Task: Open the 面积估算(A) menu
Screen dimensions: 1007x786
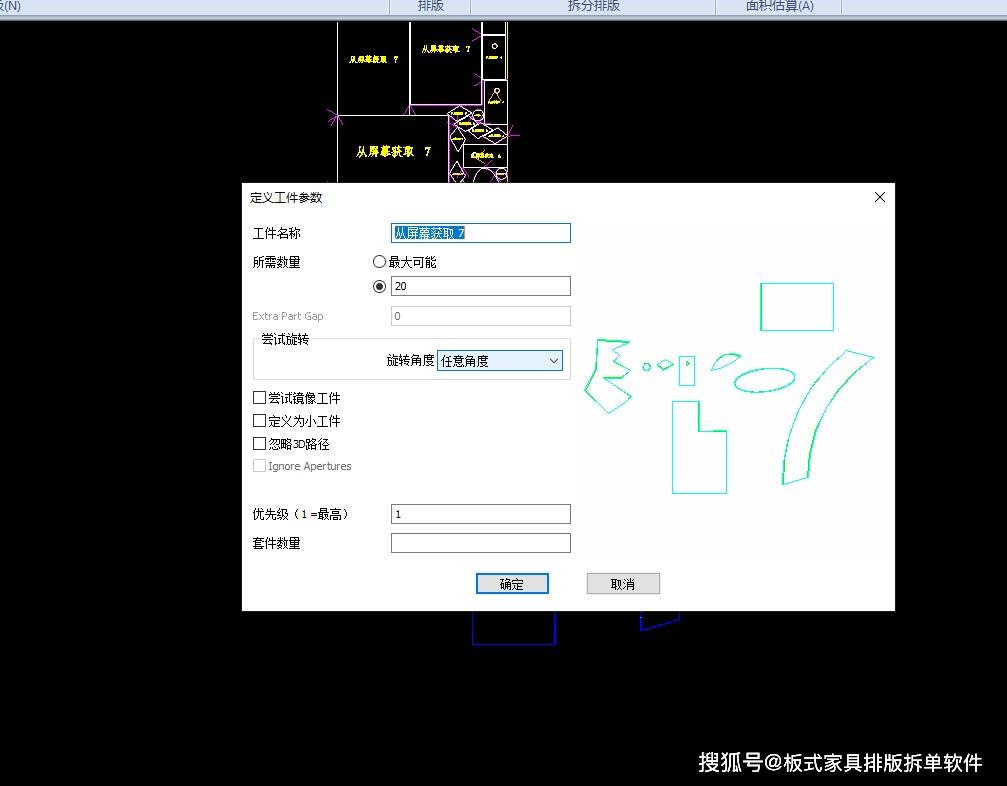Action: pos(779,6)
